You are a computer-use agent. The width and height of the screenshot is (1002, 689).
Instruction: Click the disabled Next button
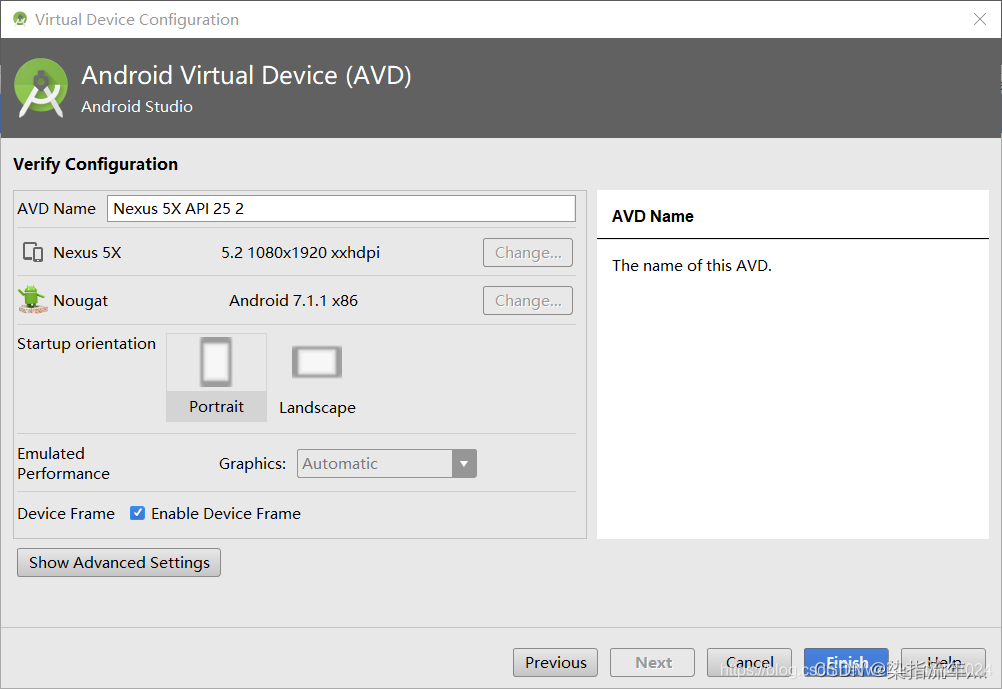tap(652, 662)
